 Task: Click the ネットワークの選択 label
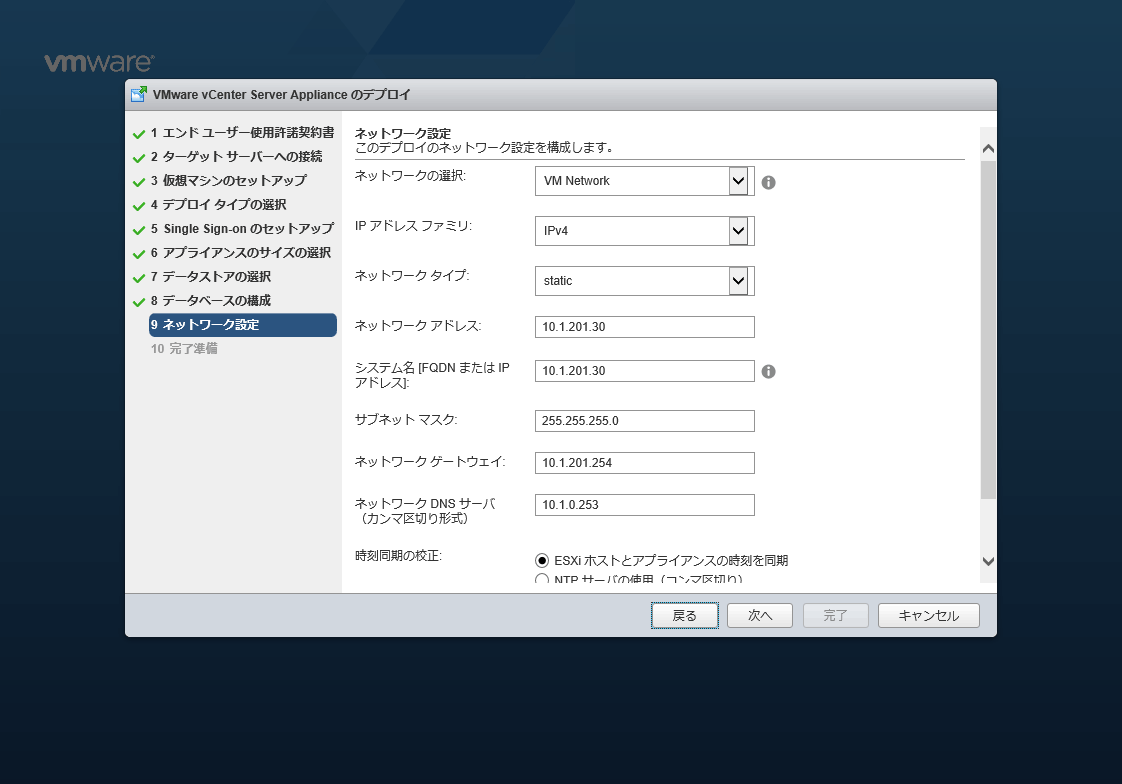[411, 176]
